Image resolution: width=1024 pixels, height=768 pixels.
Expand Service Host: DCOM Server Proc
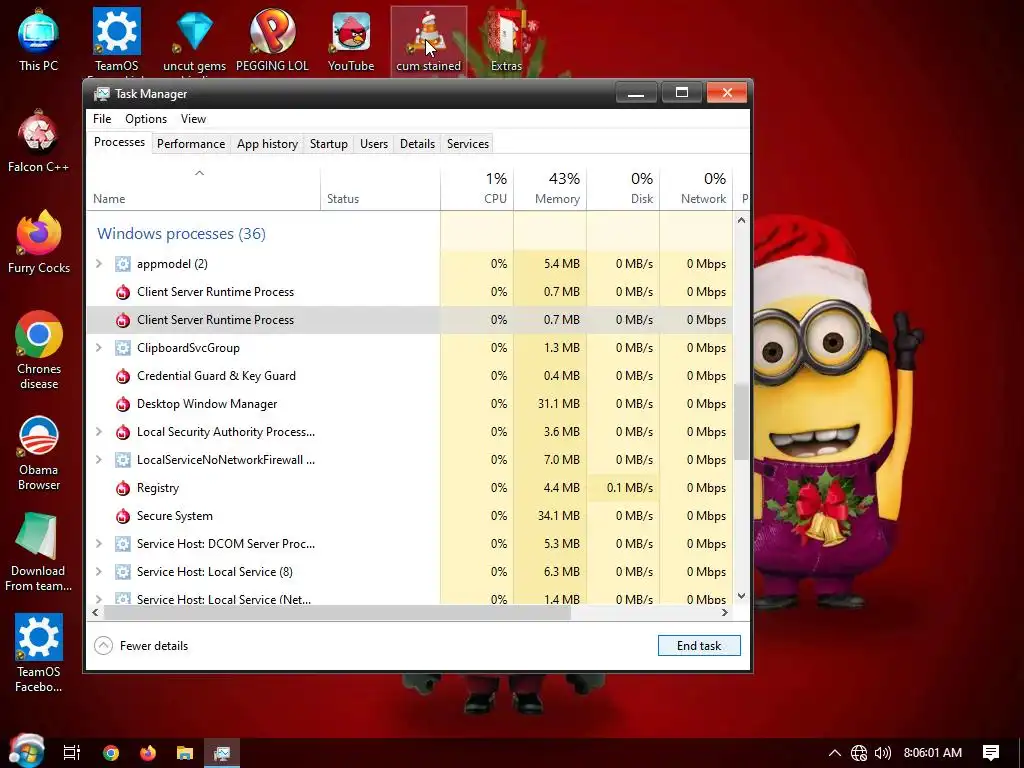pyautogui.click(x=99, y=543)
